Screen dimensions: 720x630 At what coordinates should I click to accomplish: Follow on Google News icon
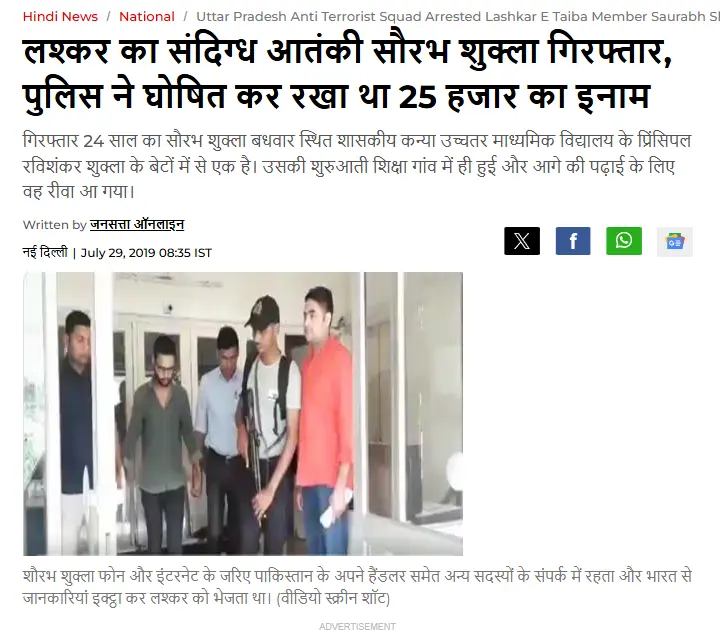(675, 242)
